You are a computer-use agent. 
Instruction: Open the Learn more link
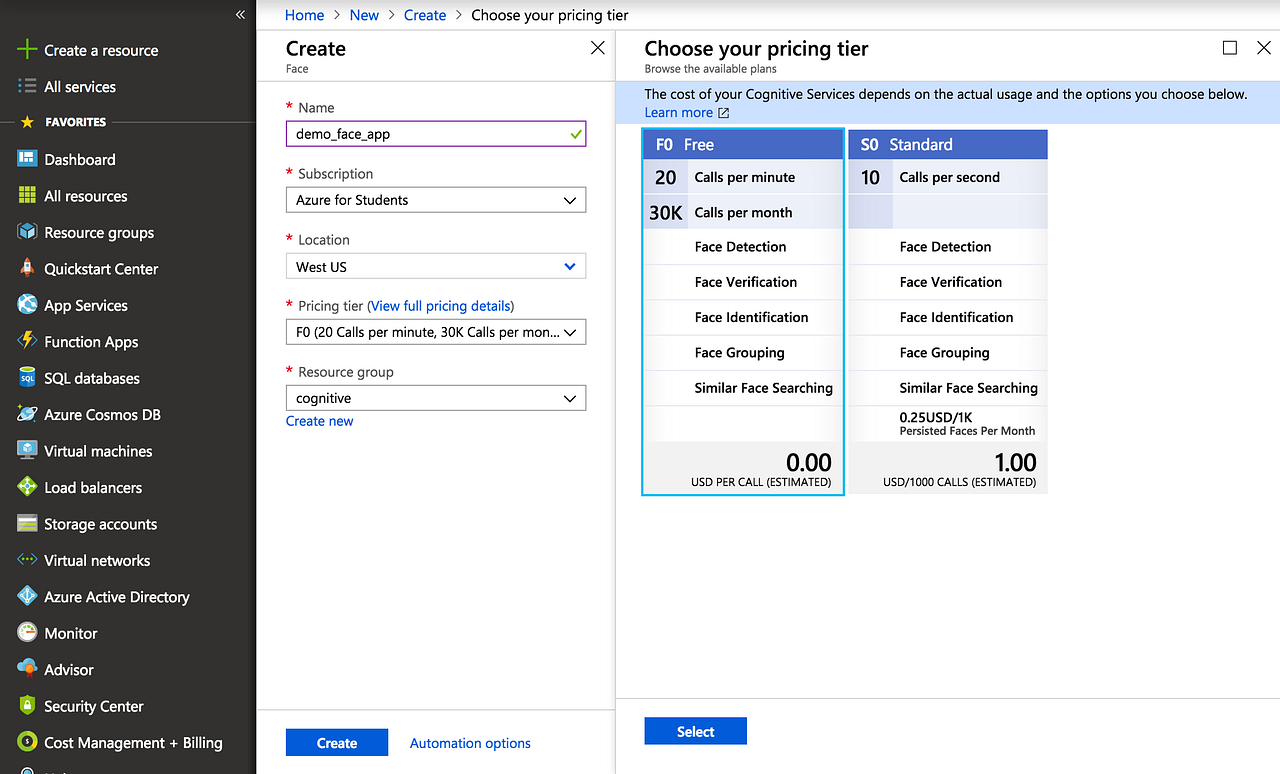point(679,112)
